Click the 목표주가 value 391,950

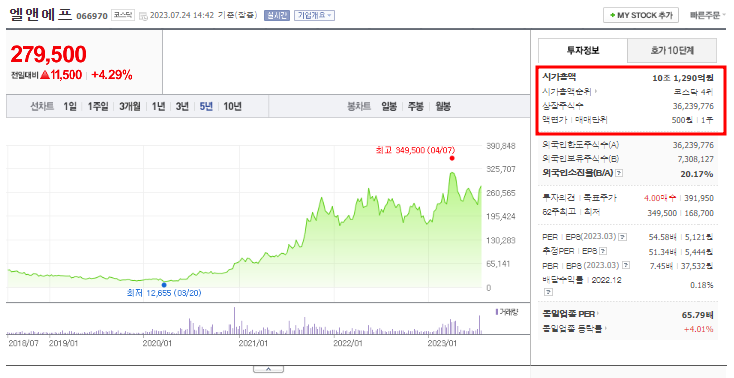point(698,198)
